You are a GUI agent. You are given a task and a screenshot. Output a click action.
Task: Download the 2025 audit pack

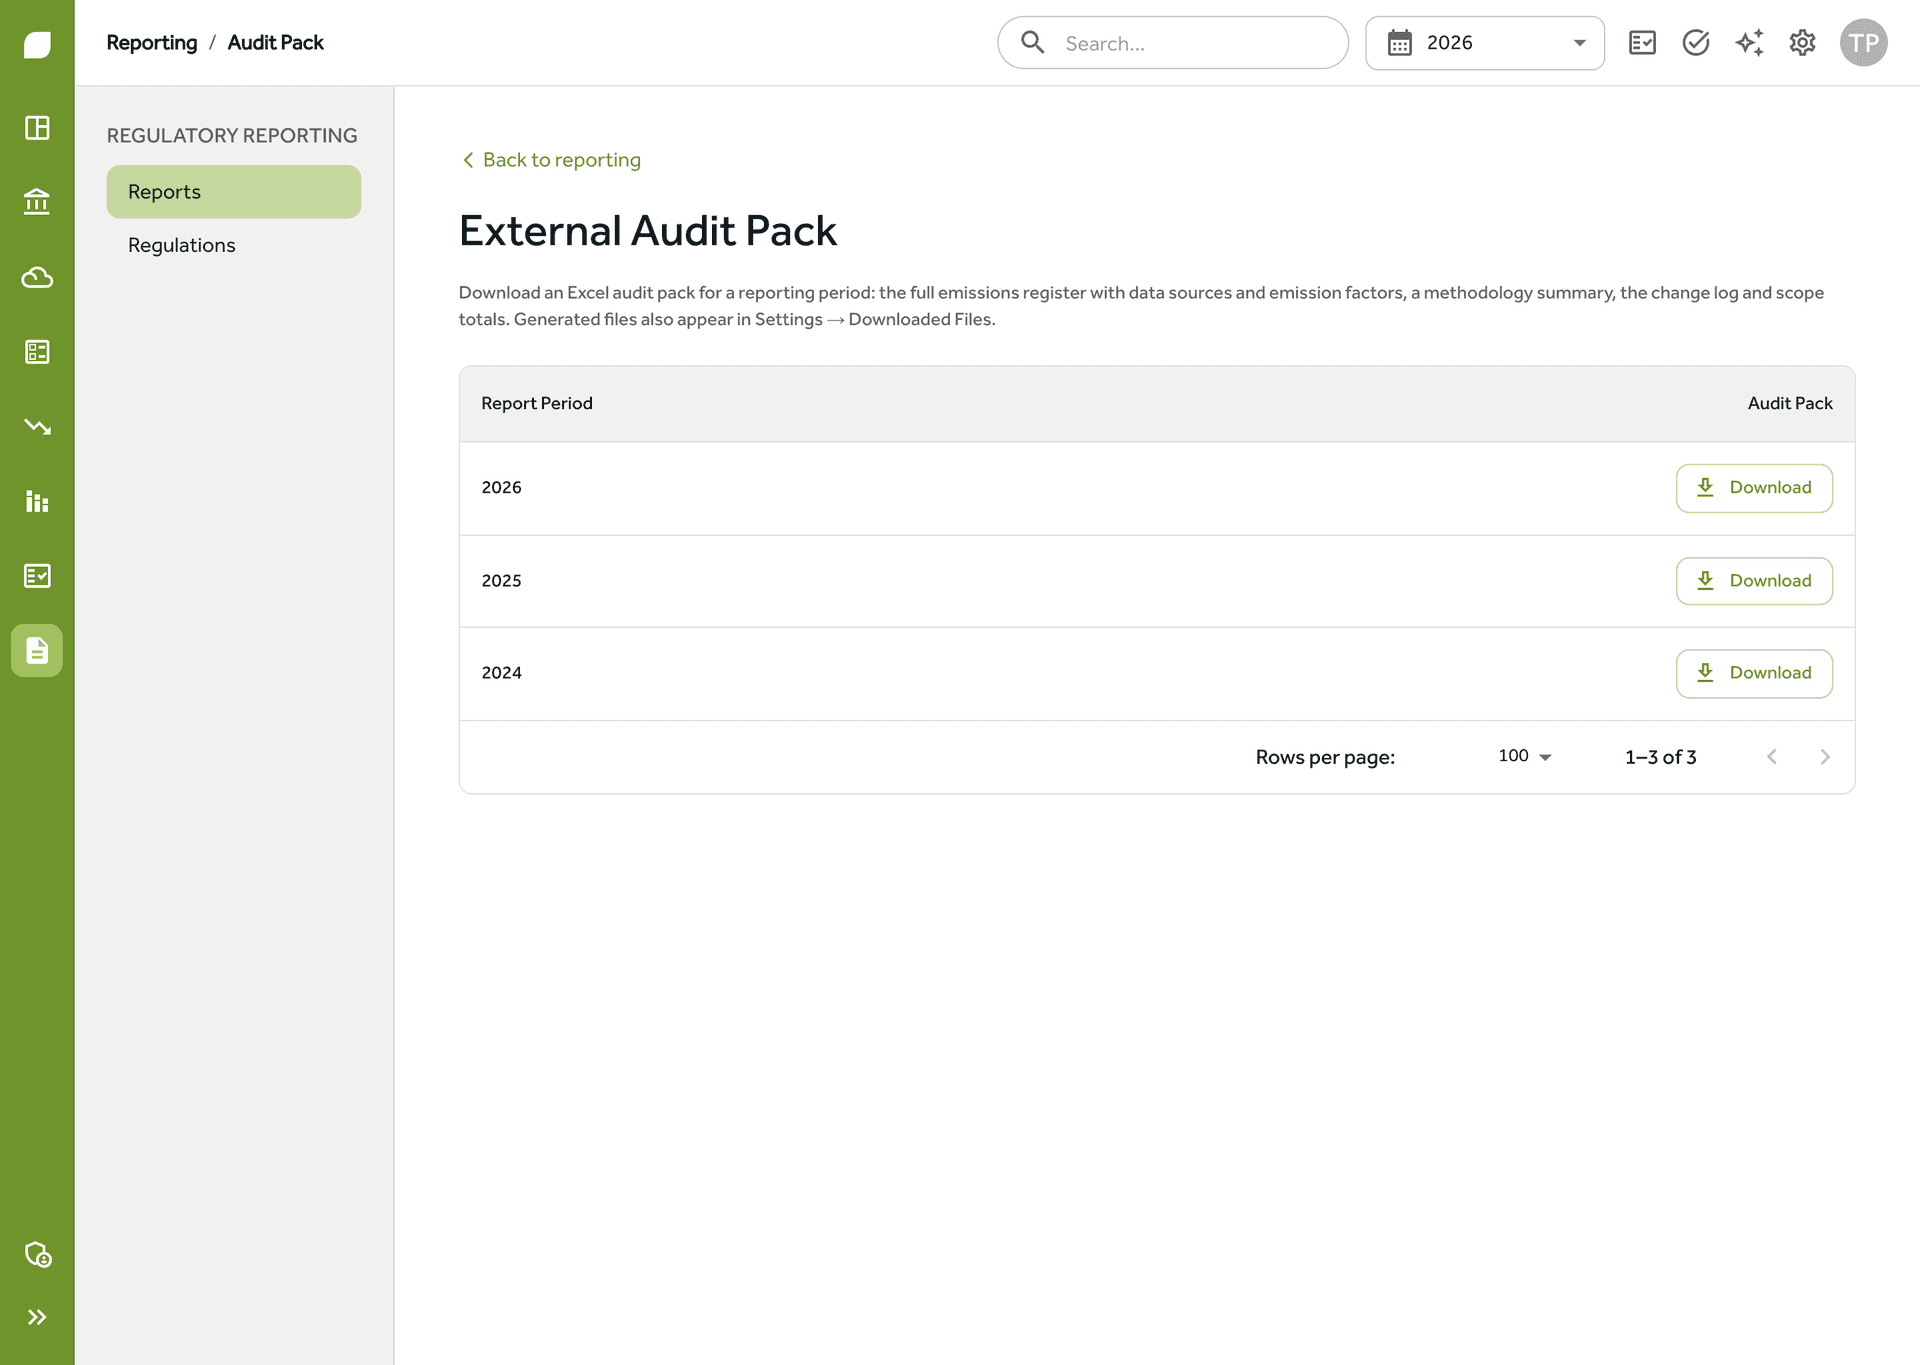coord(1754,581)
